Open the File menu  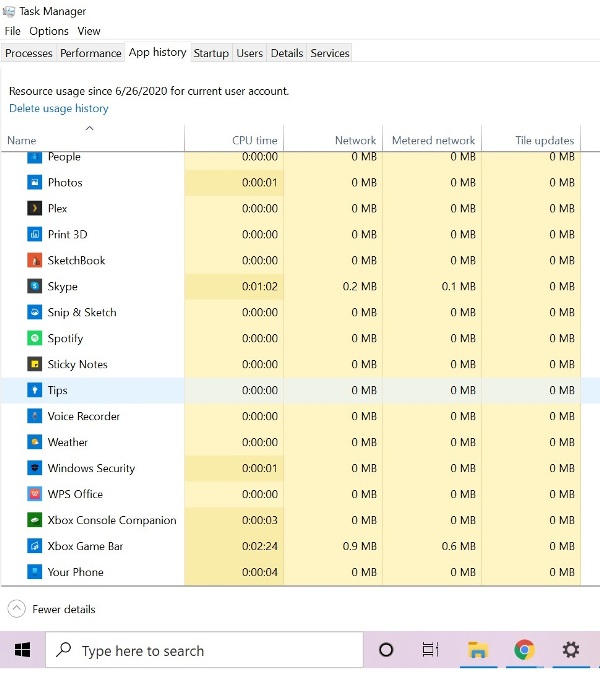click(x=13, y=31)
